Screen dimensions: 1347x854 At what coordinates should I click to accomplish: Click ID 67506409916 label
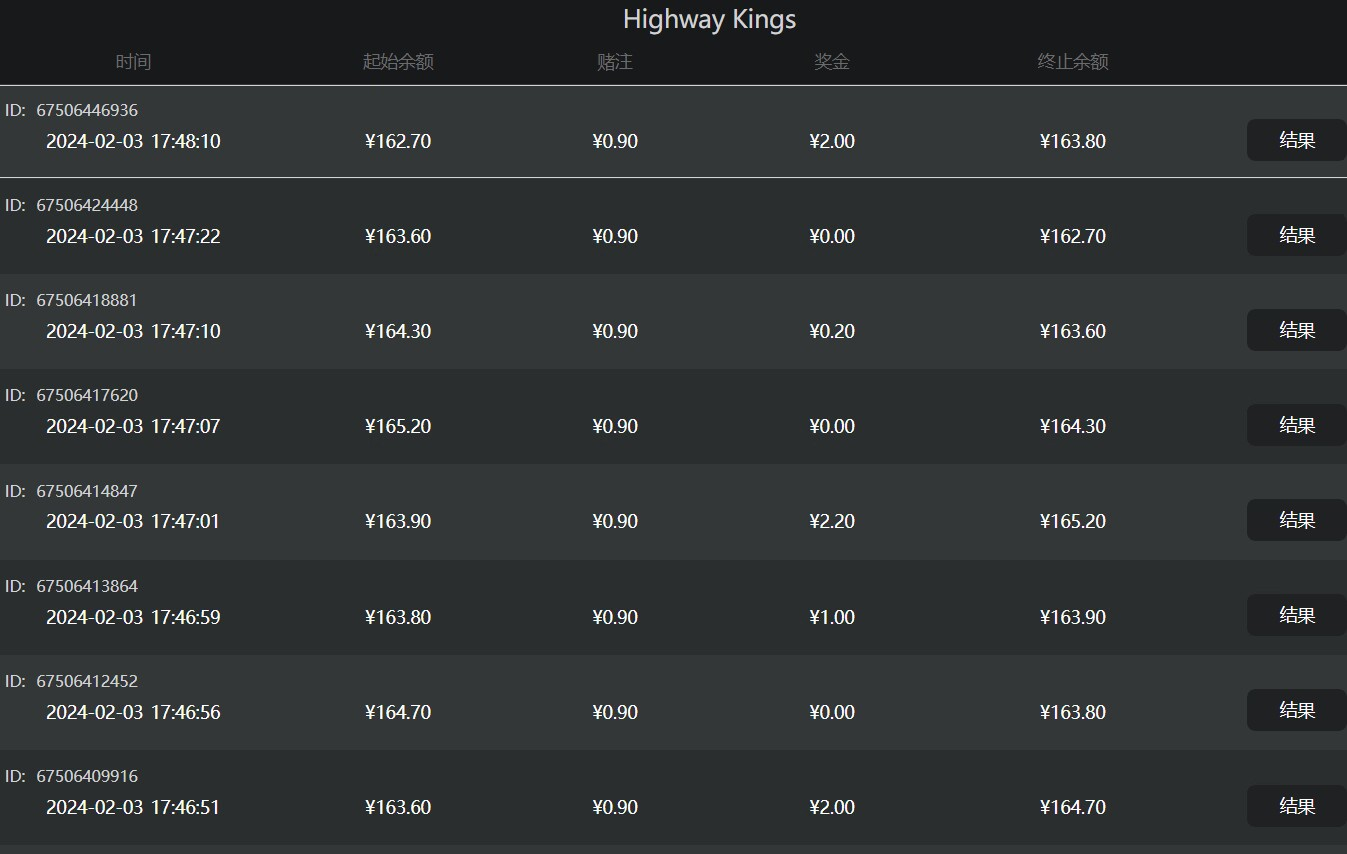pos(71,776)
